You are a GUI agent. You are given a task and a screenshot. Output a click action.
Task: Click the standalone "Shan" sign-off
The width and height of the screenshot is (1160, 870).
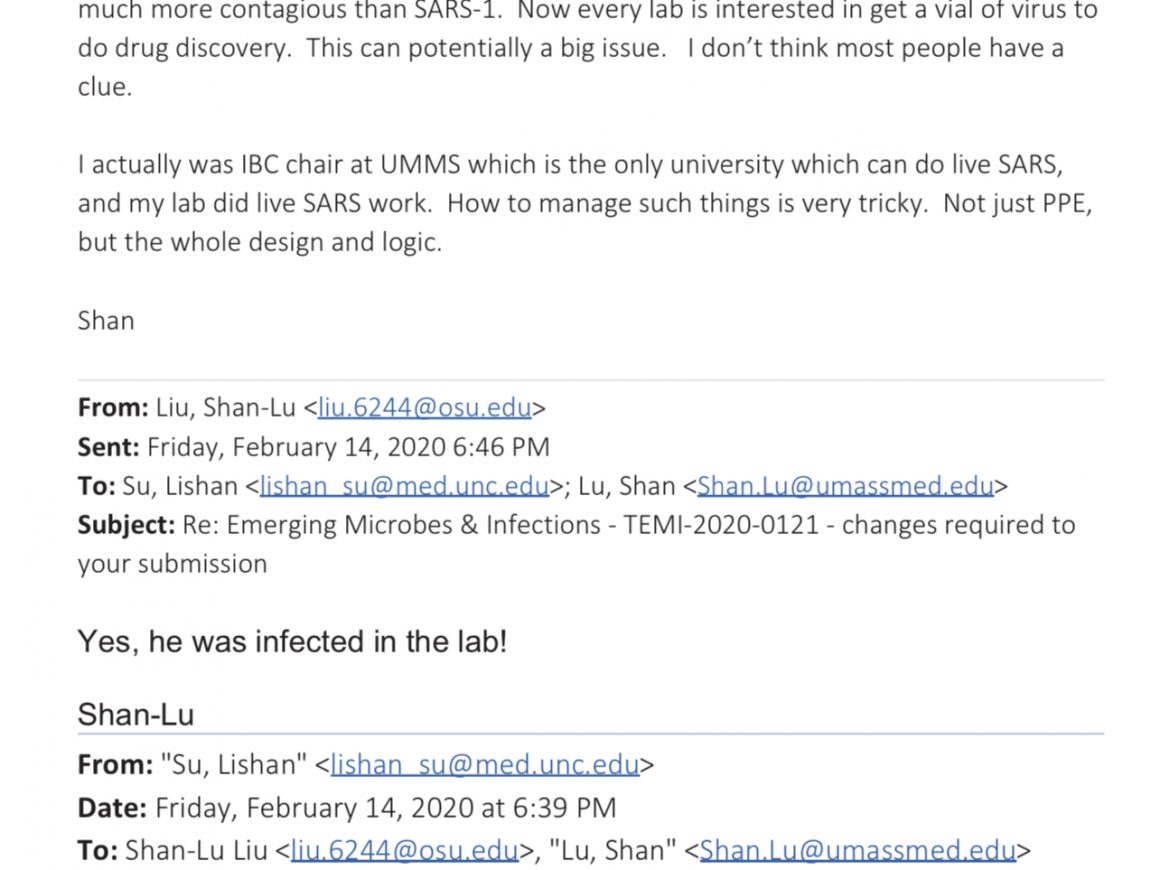106,321
